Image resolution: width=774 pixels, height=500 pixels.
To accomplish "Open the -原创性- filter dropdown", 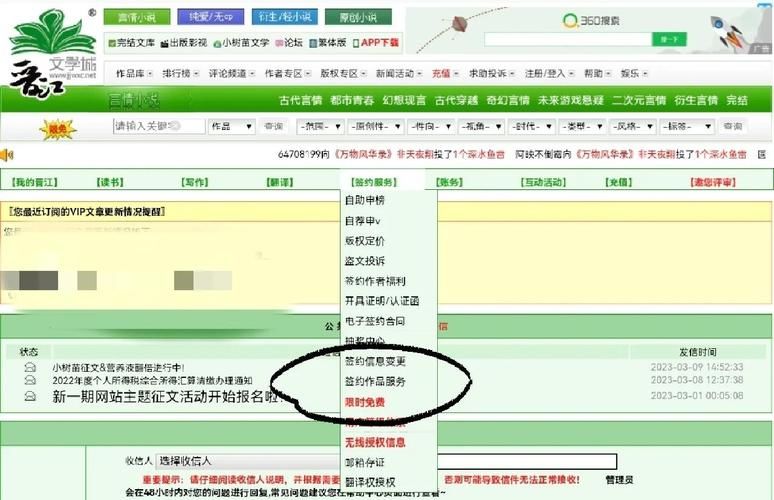I will coord(376,126).
